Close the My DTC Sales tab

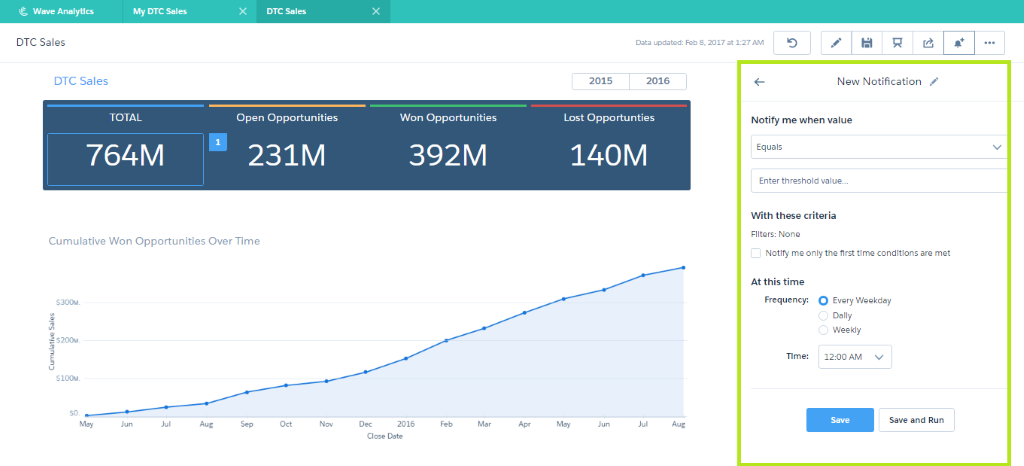[x=243, y=11]
